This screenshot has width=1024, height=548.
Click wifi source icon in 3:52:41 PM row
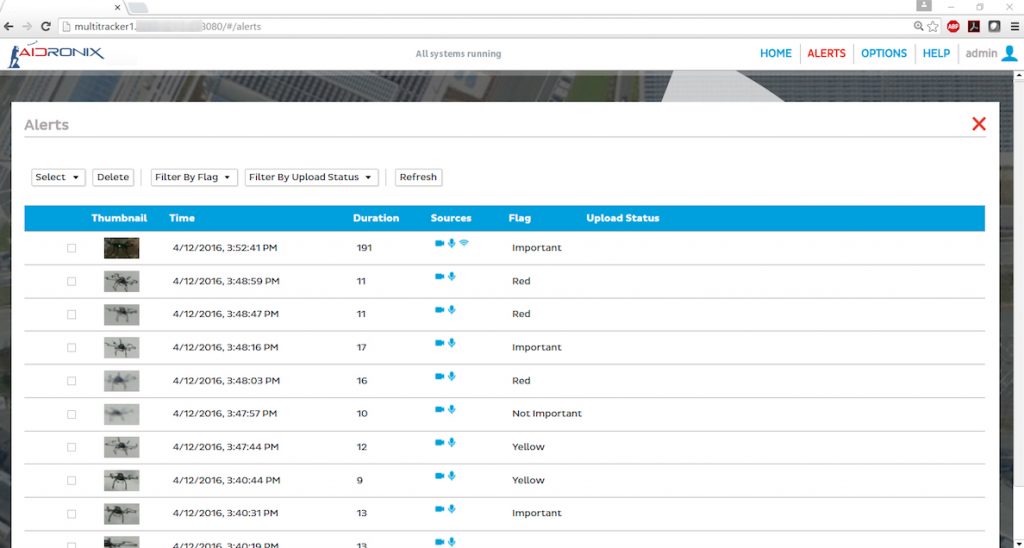pos(464,243)
